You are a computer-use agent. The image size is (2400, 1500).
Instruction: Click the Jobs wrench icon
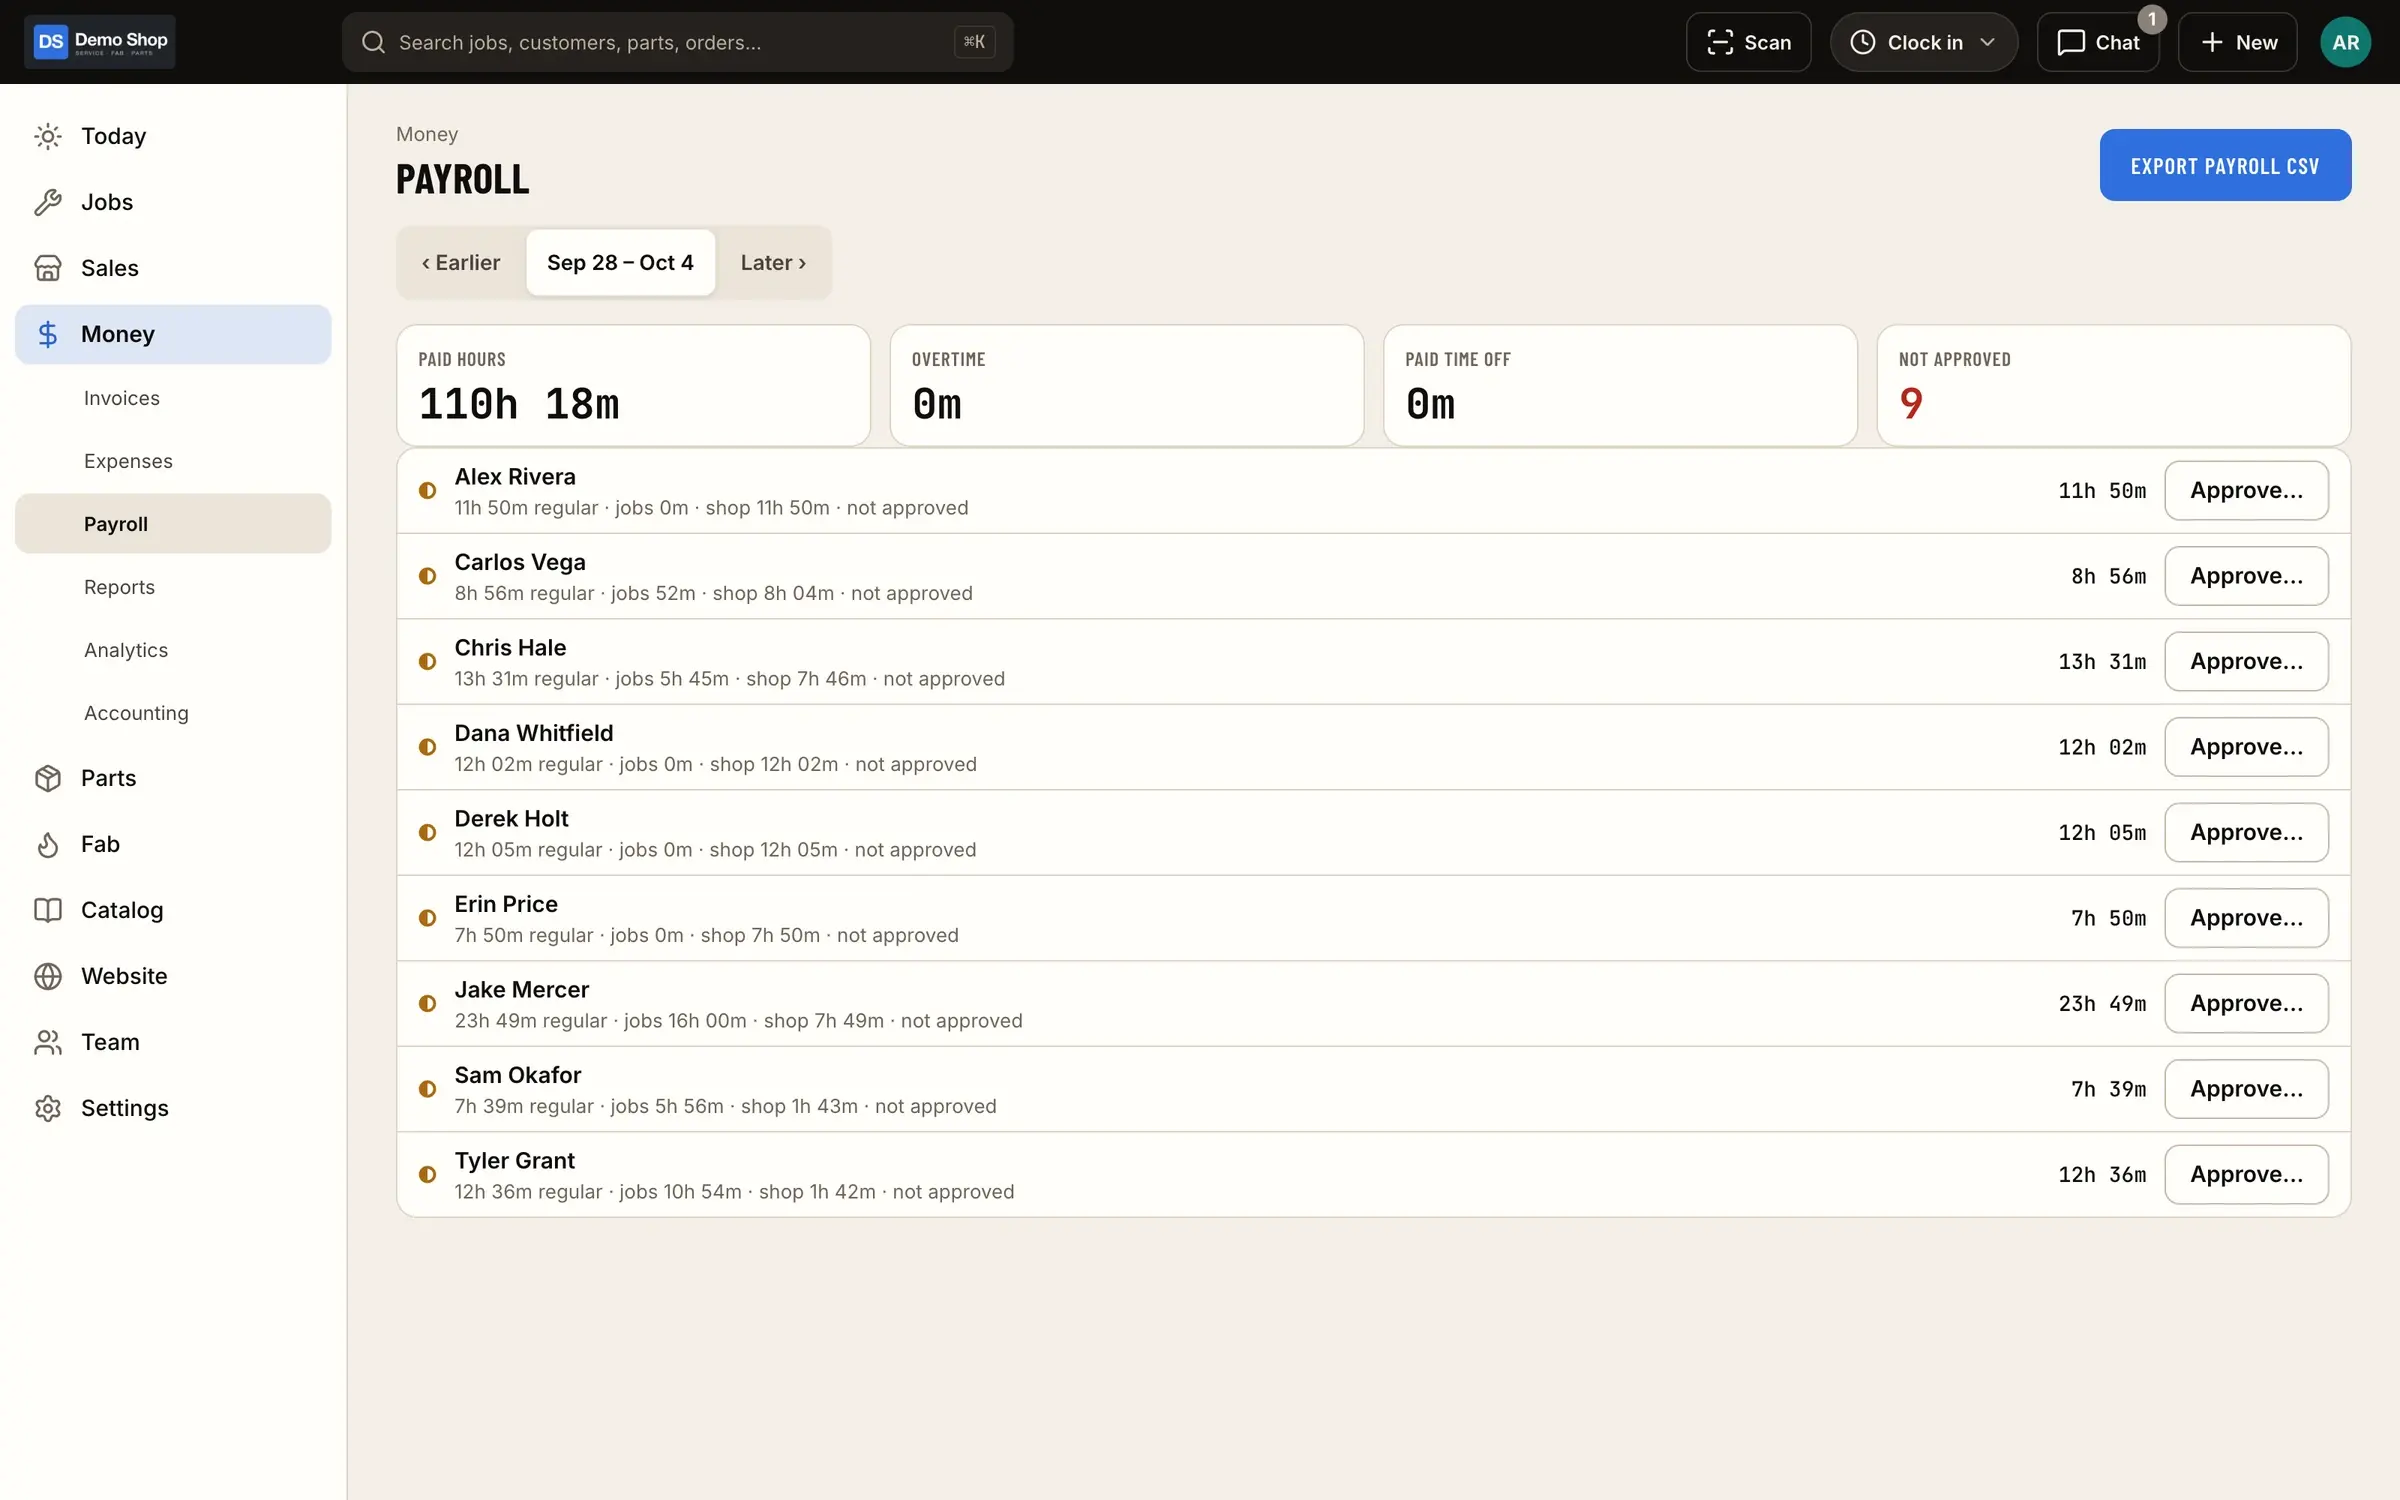coord(48,202)
